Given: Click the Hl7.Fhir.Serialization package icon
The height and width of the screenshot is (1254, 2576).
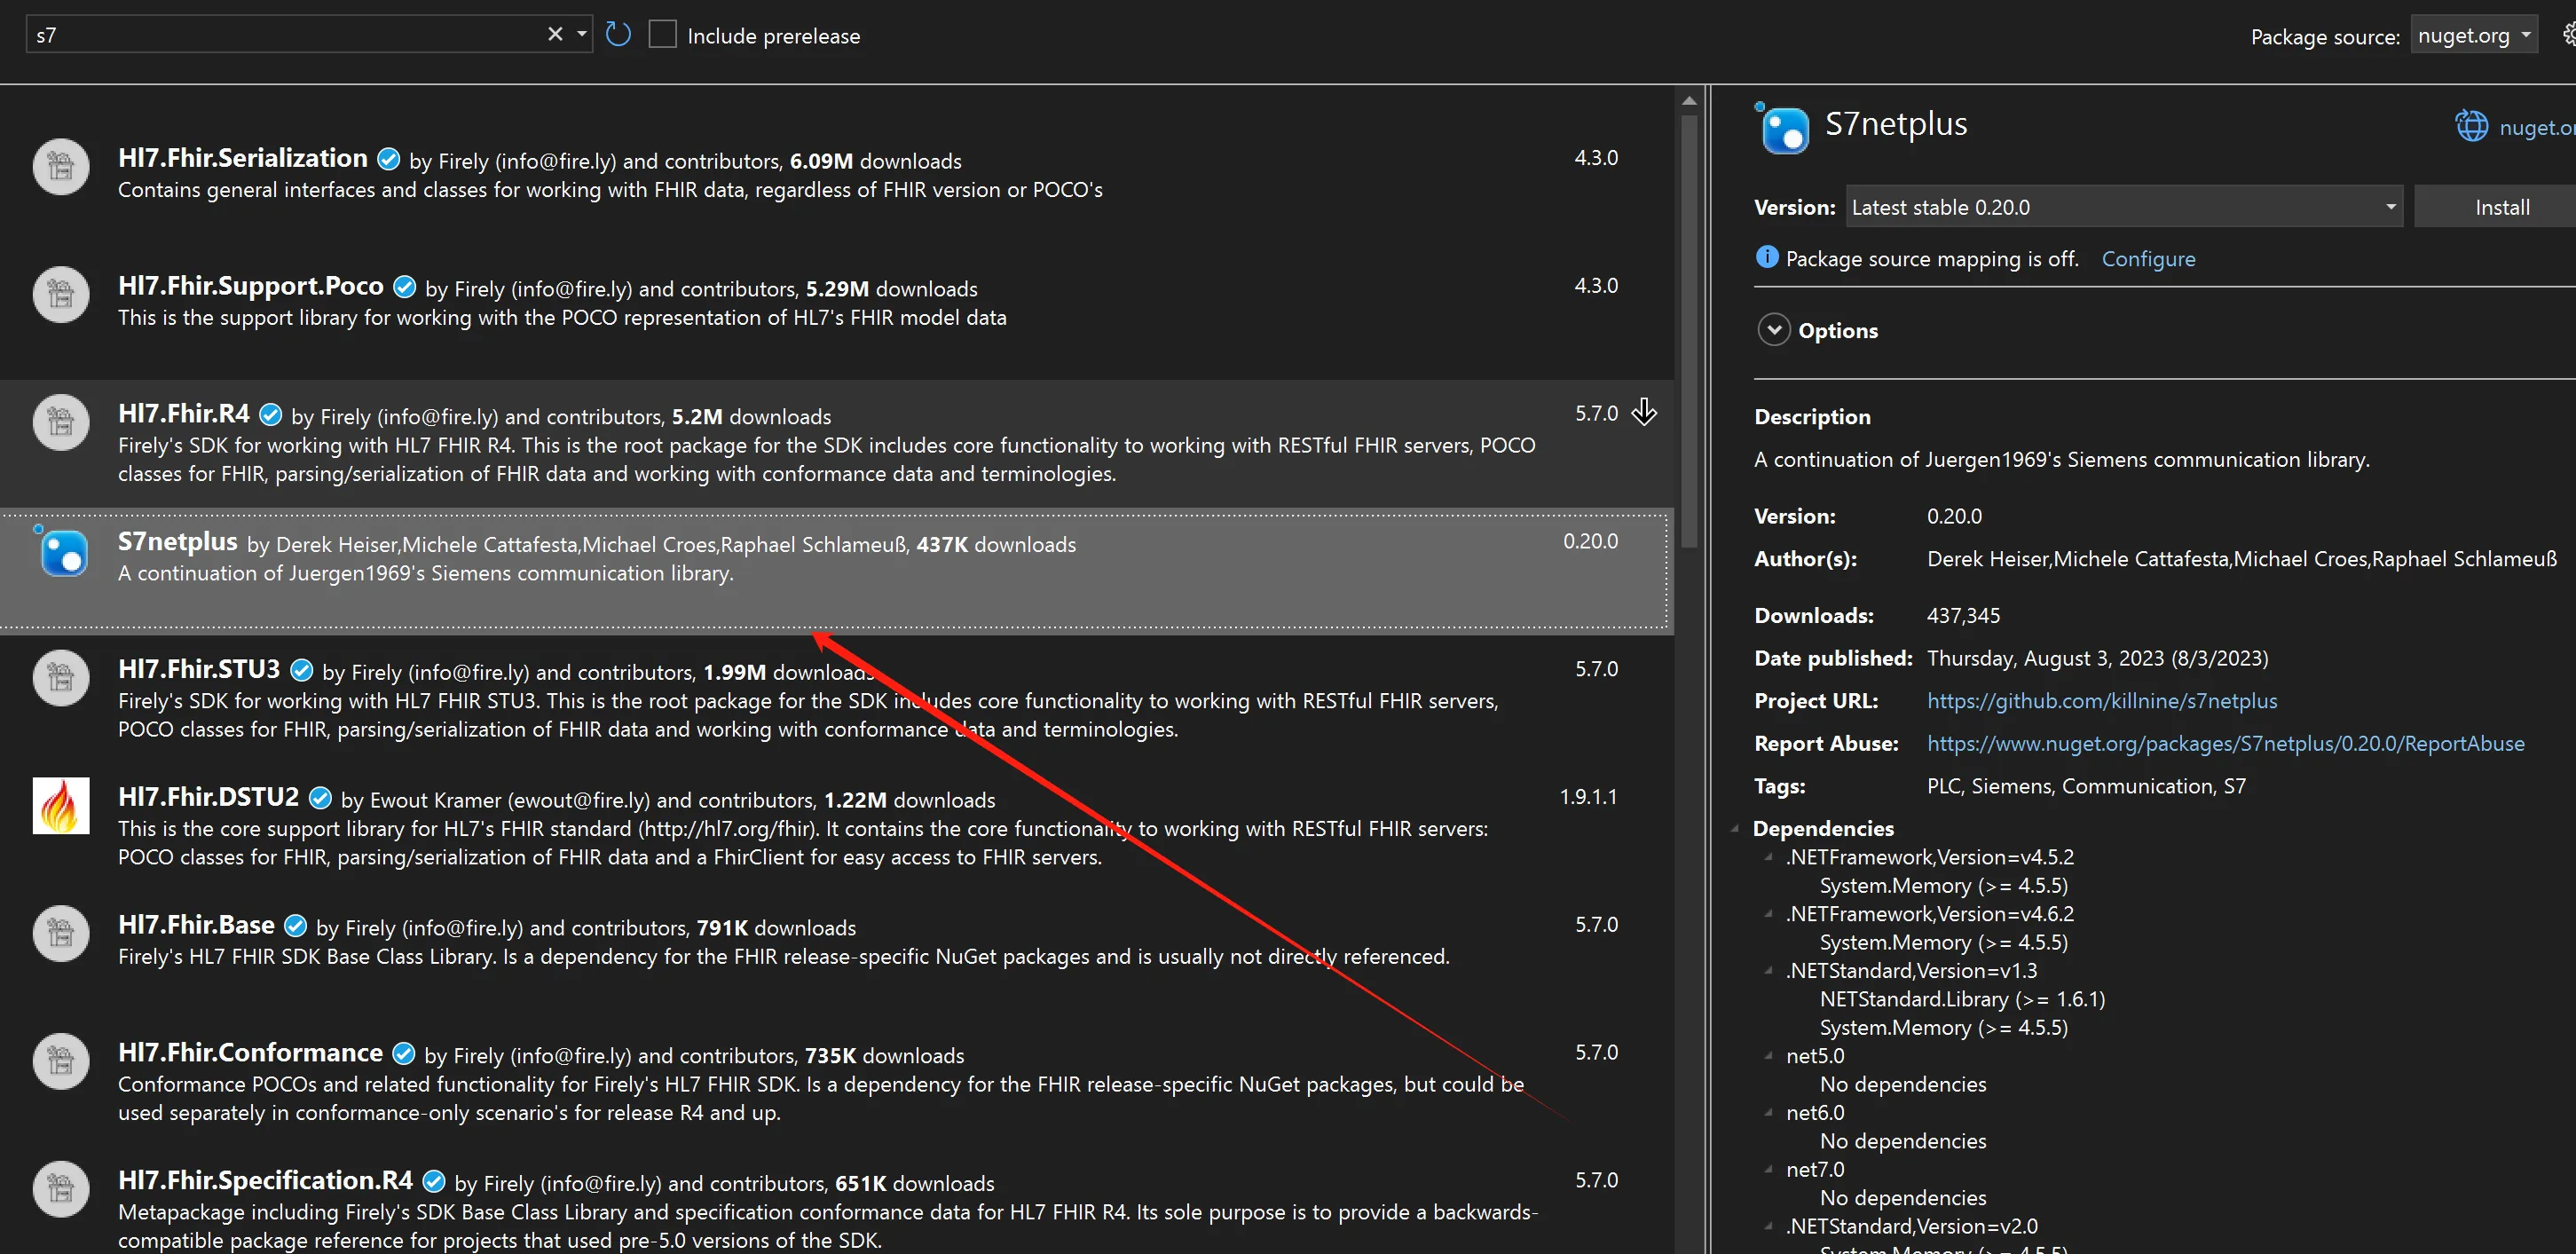Looking at the screenshot, I should click(x=60, y=166).
